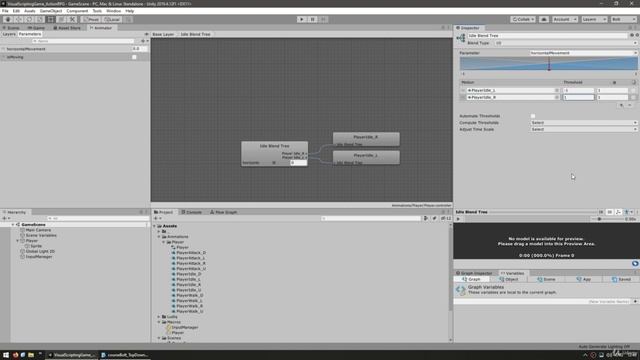
Task: Remove selected motion with the minus icon
Action: (x=630, y=105)
